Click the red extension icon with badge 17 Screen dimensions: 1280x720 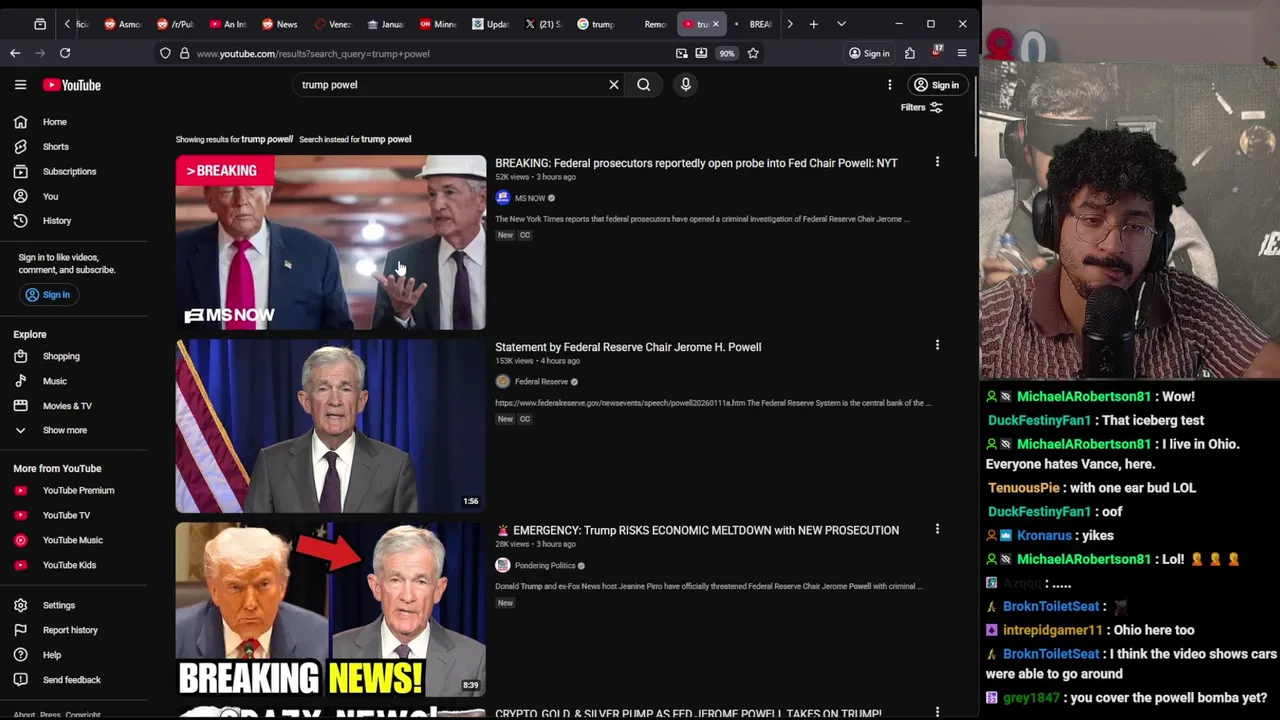pos(937,51)
